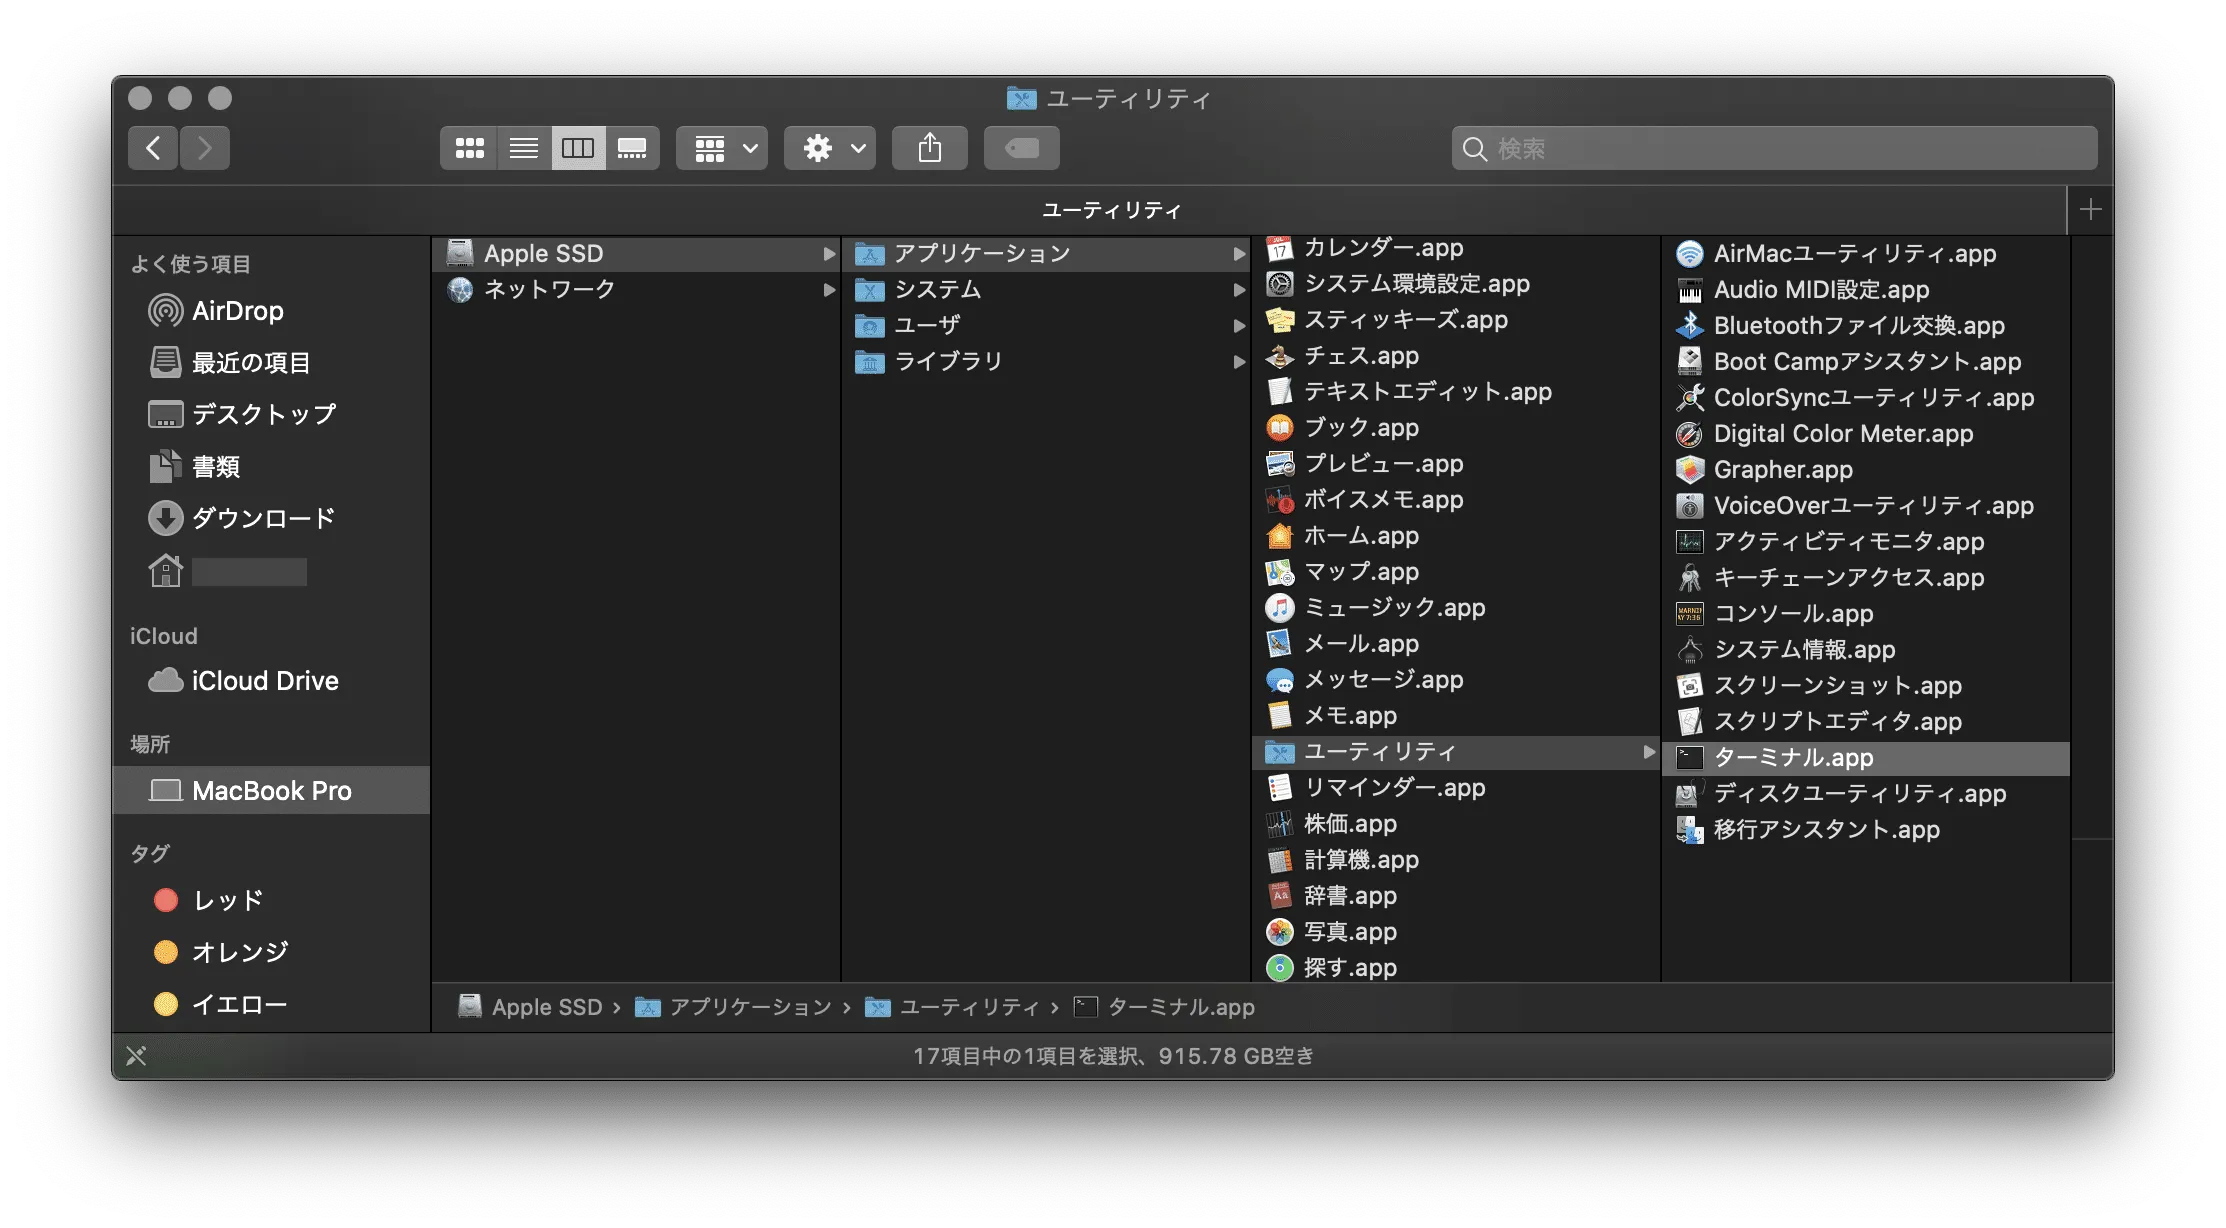Expand the システム folder arrow
The width and height of the screenshot is (2226, 1228).
[1239, 290]
